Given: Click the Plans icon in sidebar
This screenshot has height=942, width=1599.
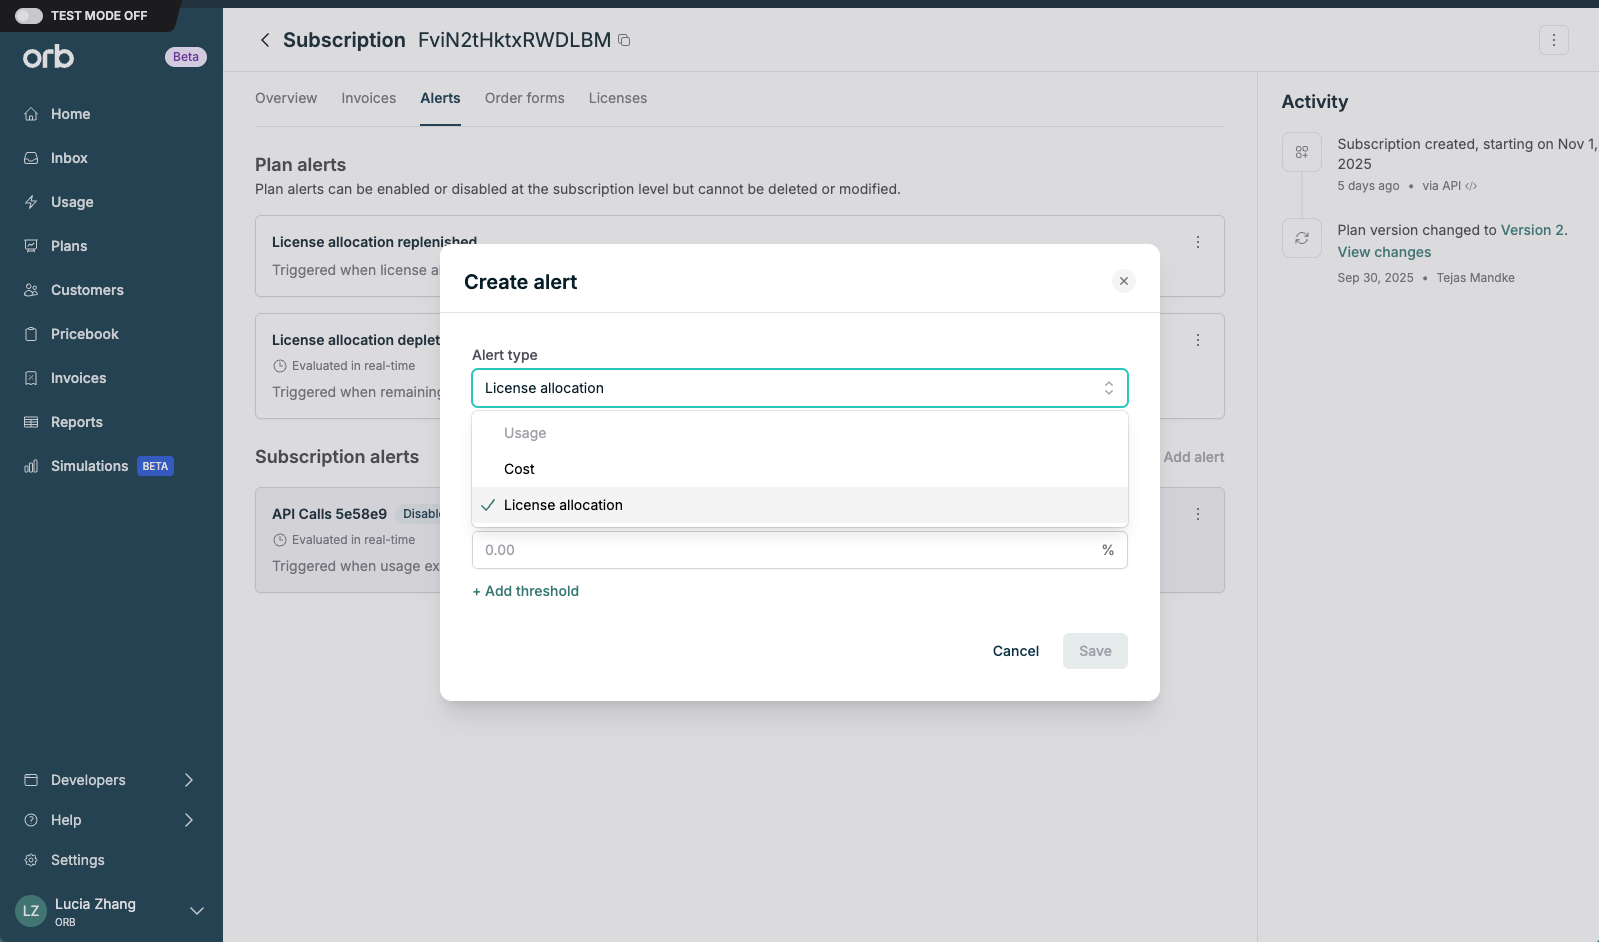Looking at the screenshot, I should (x=31, y=246).
